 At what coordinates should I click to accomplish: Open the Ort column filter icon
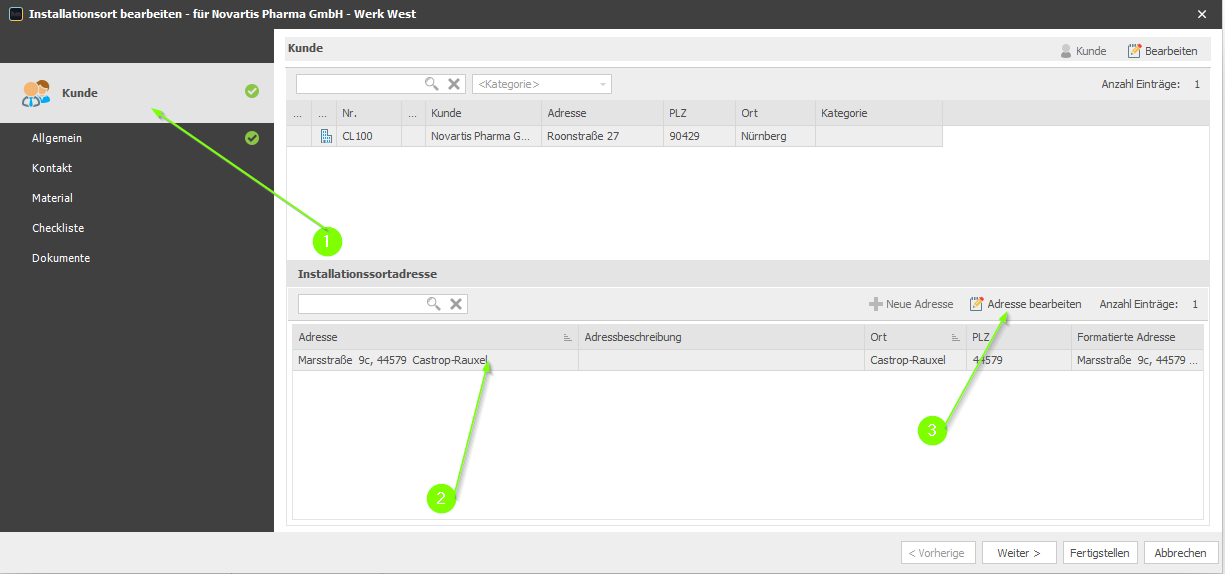(955, 338)
